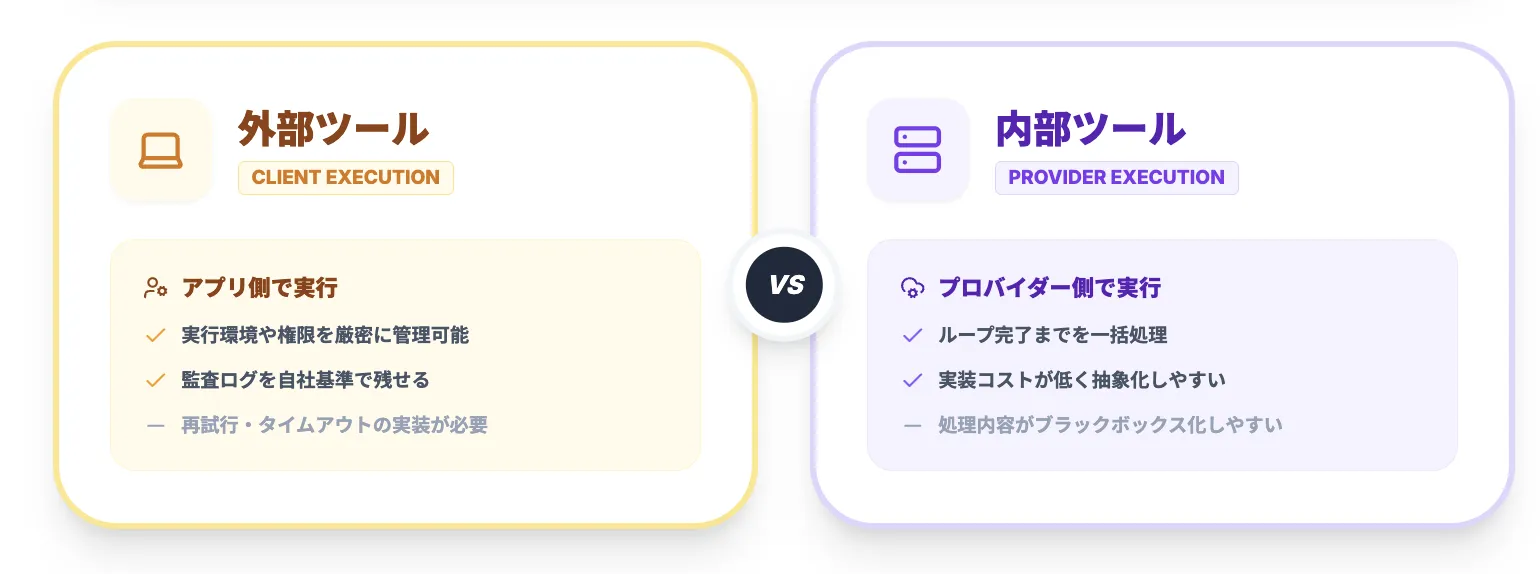Click the 監査ログを自社基準で残せる list item
Viewport: 1540px width, 574px height.
click(x=305, y=380)
